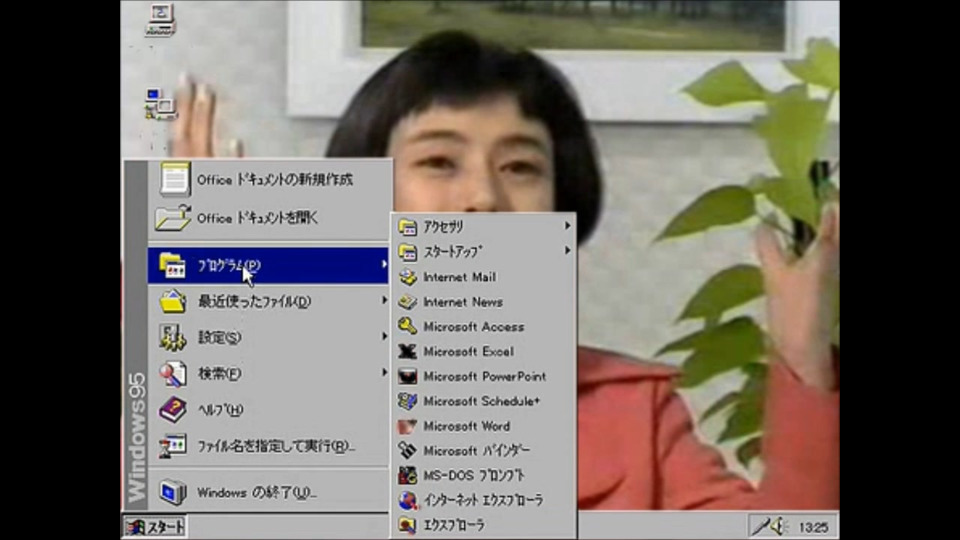The width and height of the screenshot is (960, 540).
Task: Click the Internet News label
Action: (463, 302)
